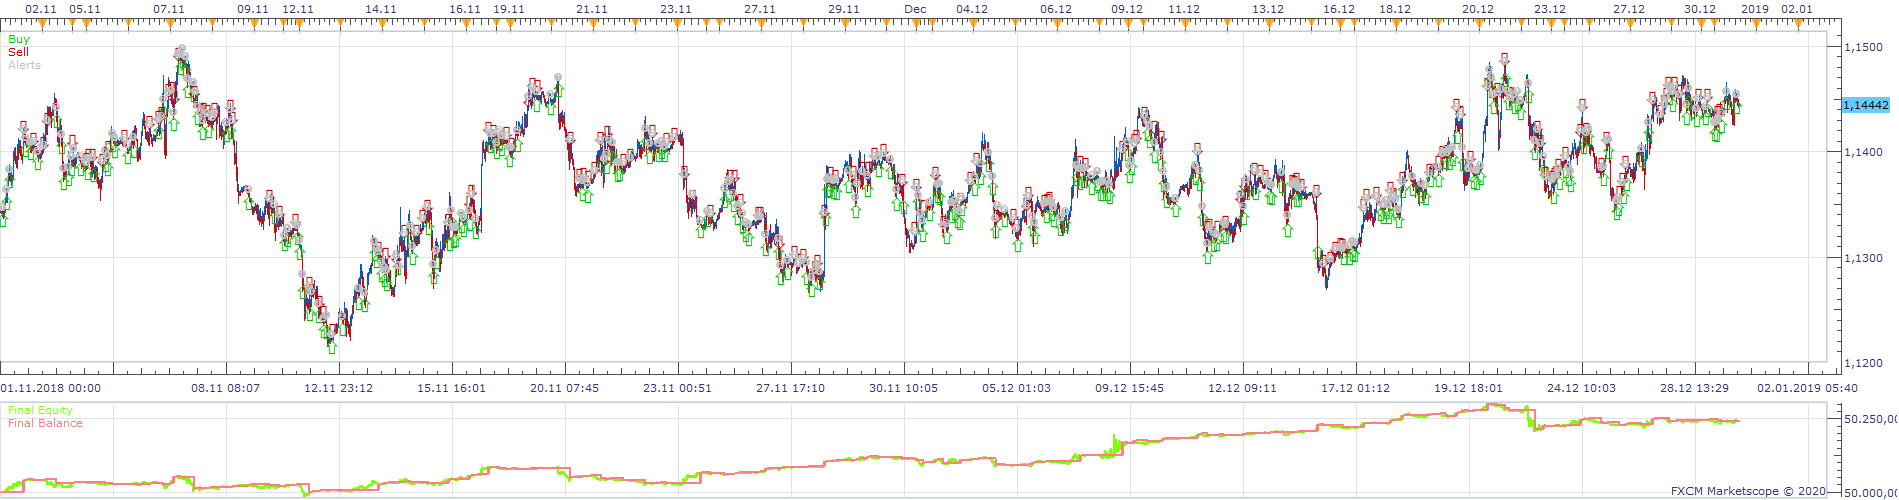Click the orange marker below the 07.11 date
This screenshot has width=1899, height=500.
click(x=169, y=23)
